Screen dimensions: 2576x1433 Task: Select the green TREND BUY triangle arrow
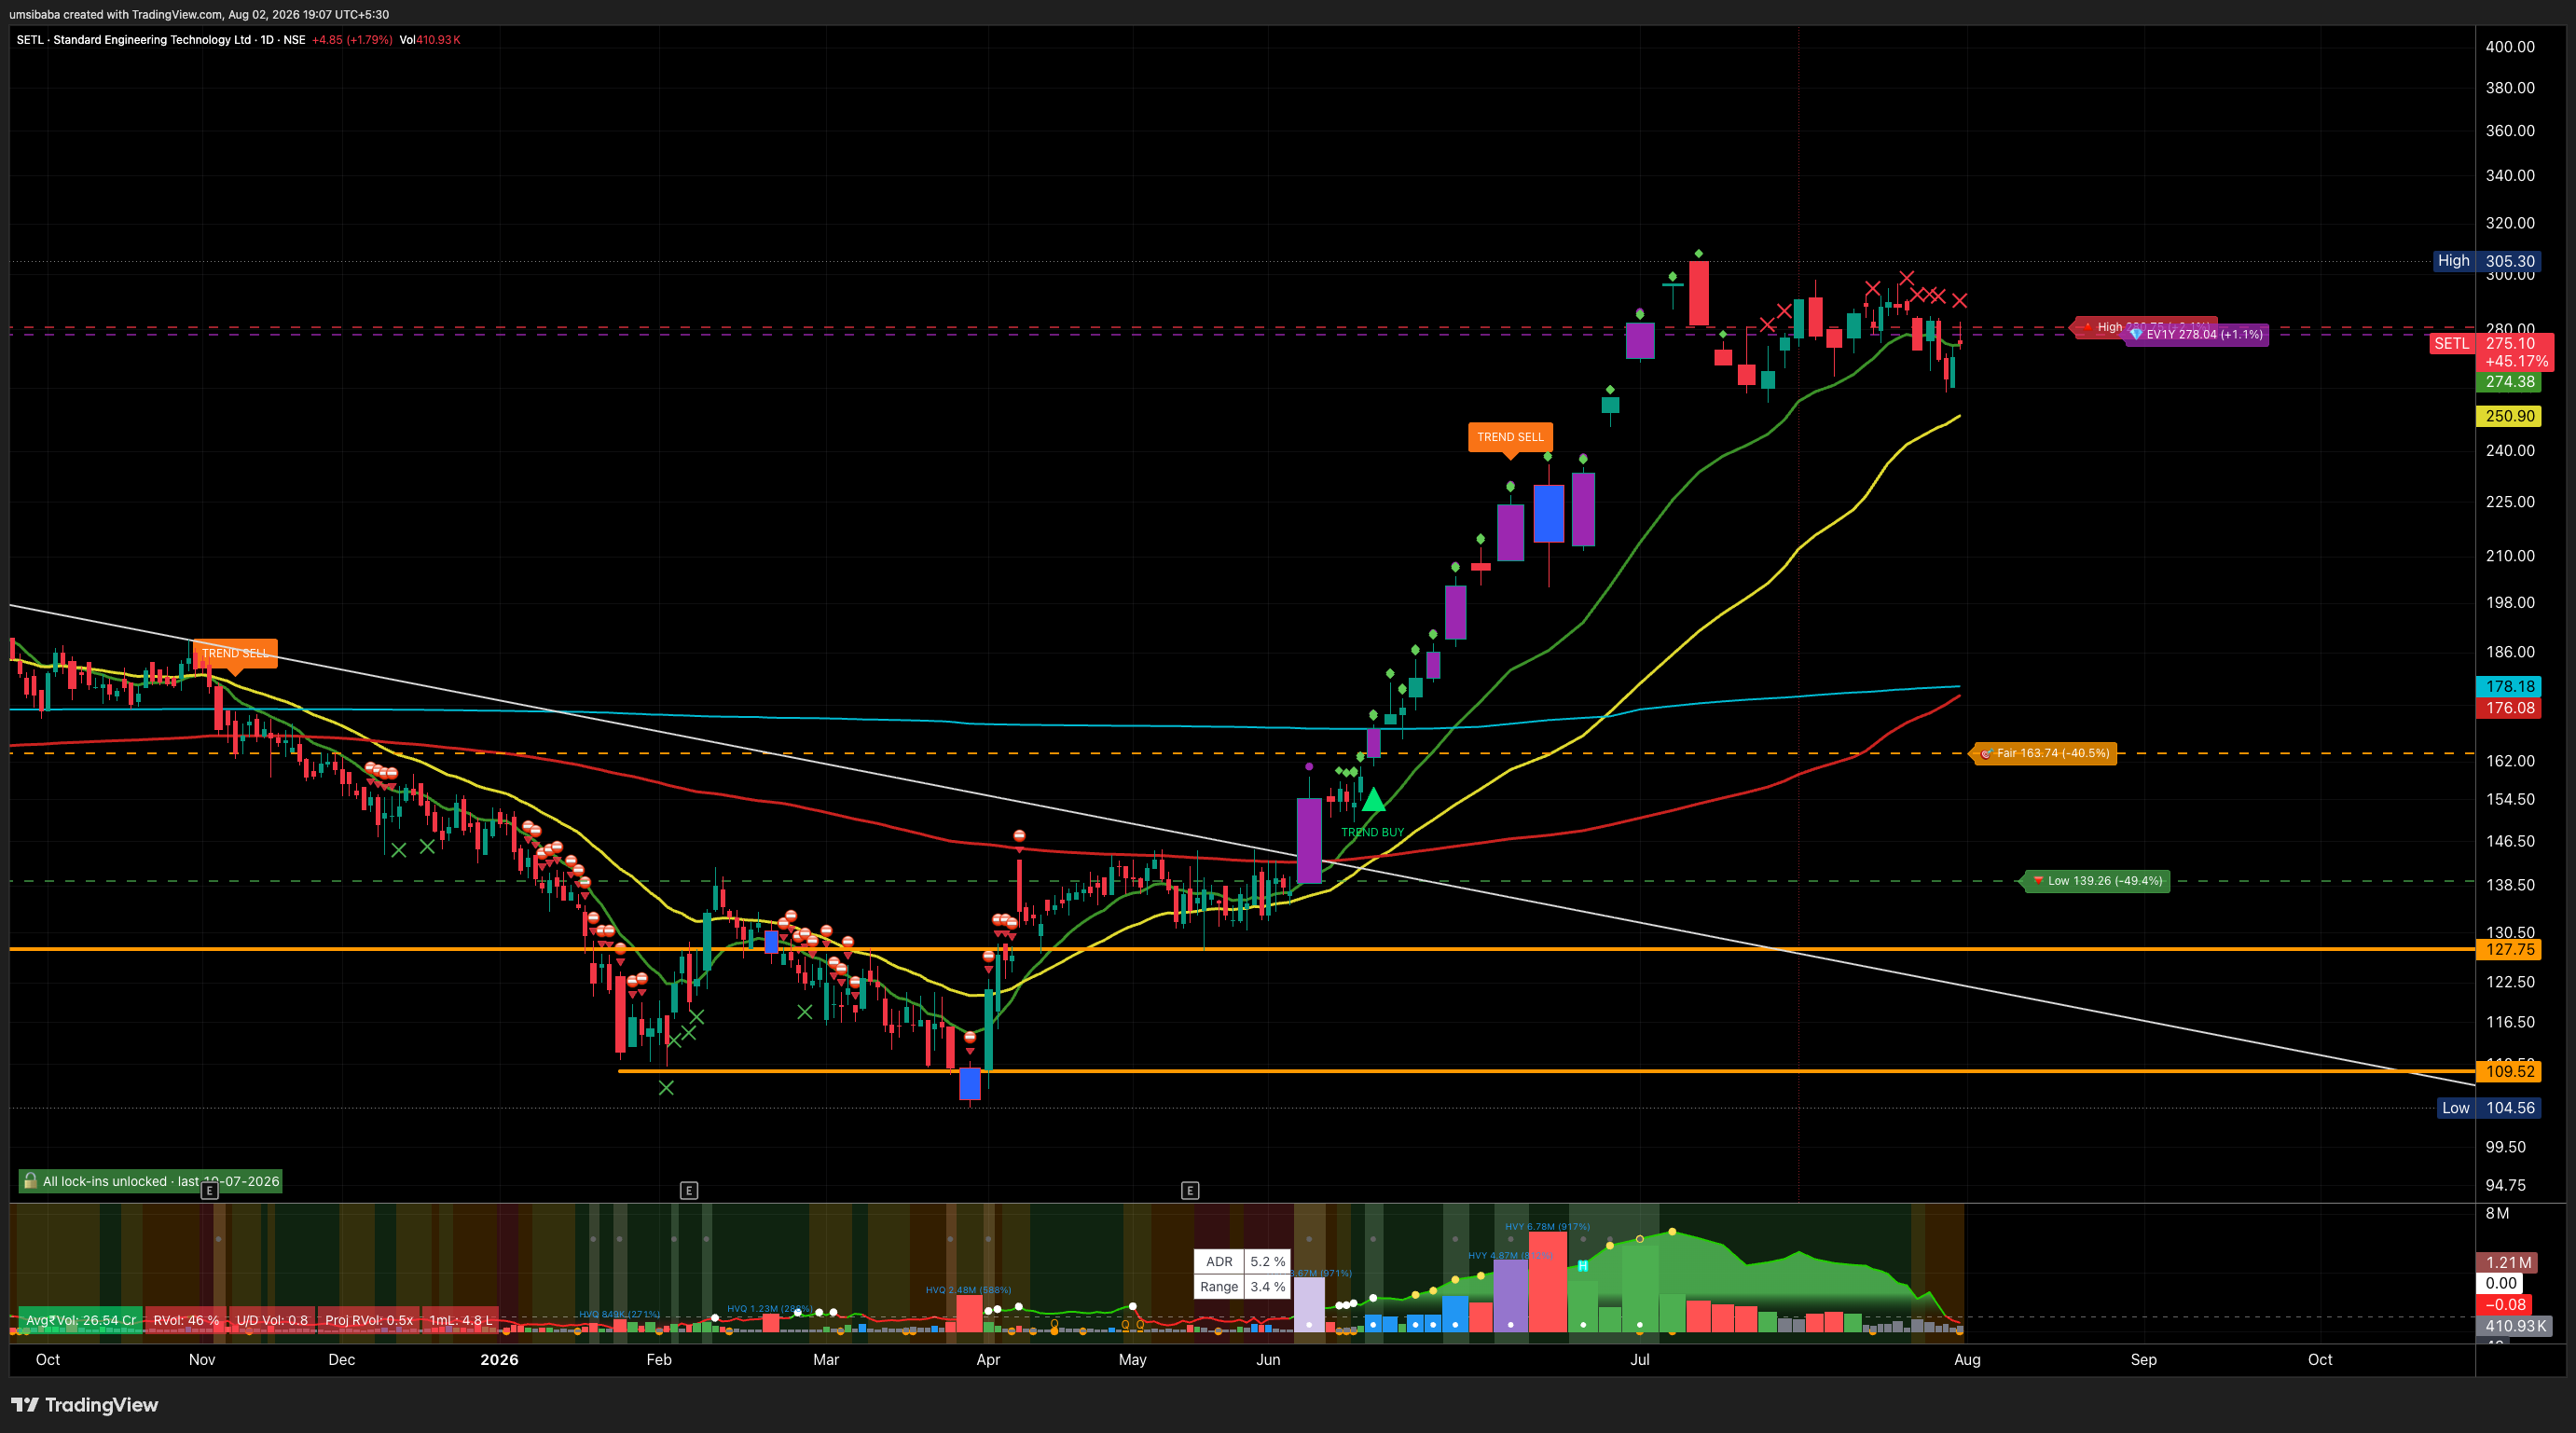[x=1373, y=800]
